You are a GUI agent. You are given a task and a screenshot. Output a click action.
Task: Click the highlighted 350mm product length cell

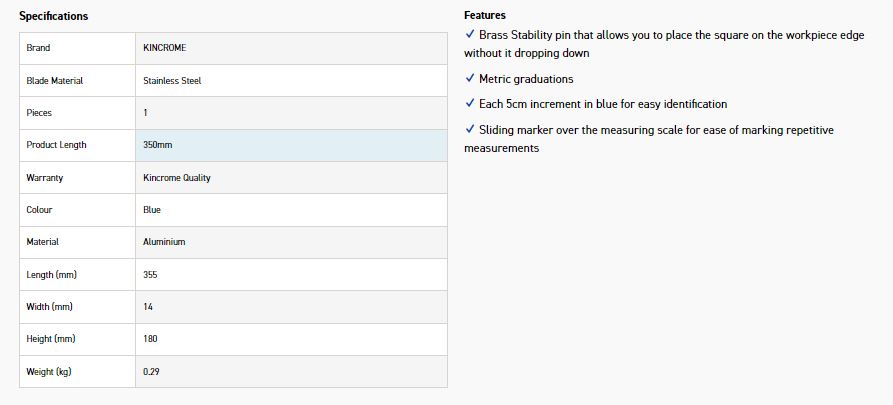pyautogui.click(x=158, y=145)
